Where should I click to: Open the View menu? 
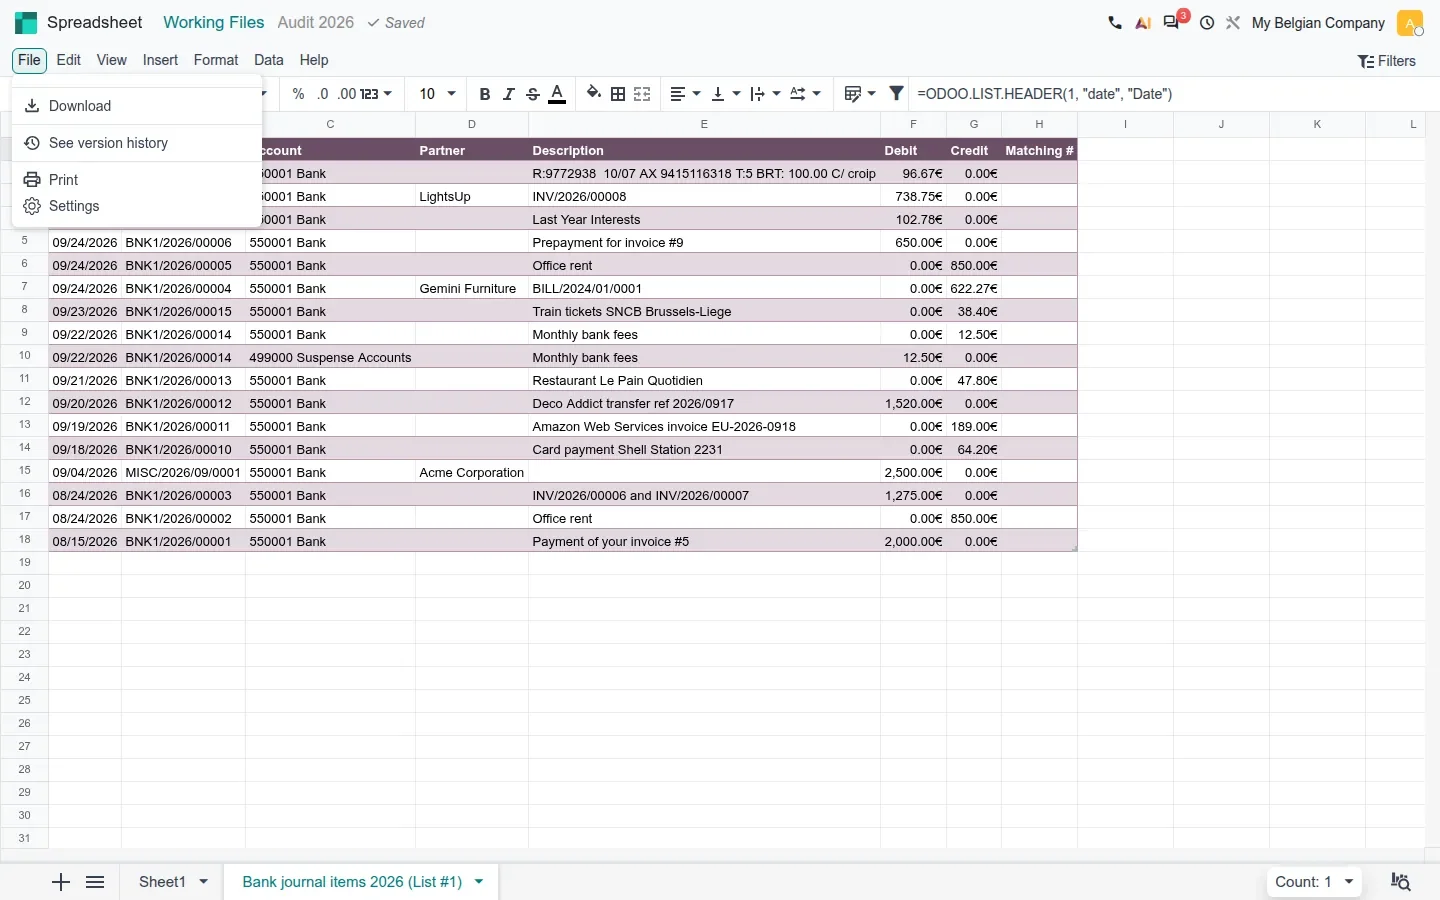pos(112,60)
